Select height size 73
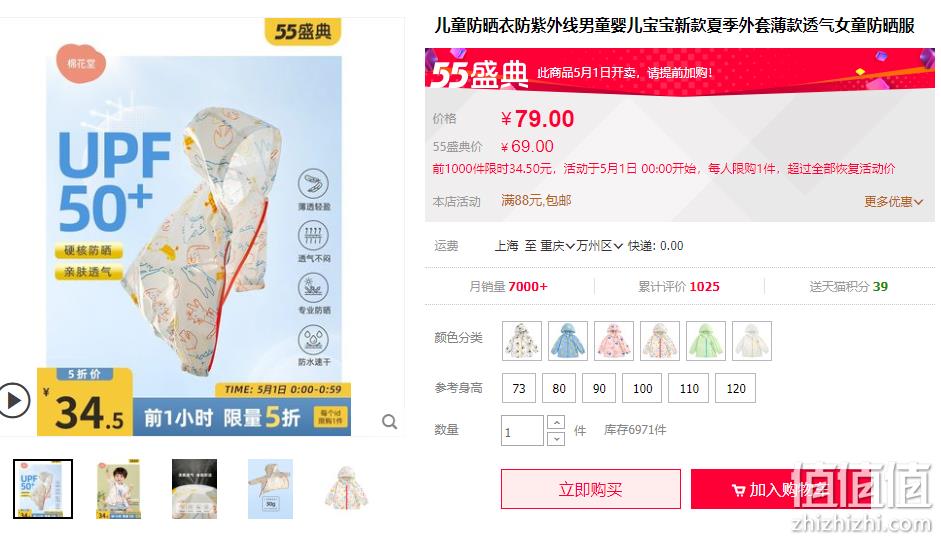Viewport: 941px width, 541px height. point(519,388)
